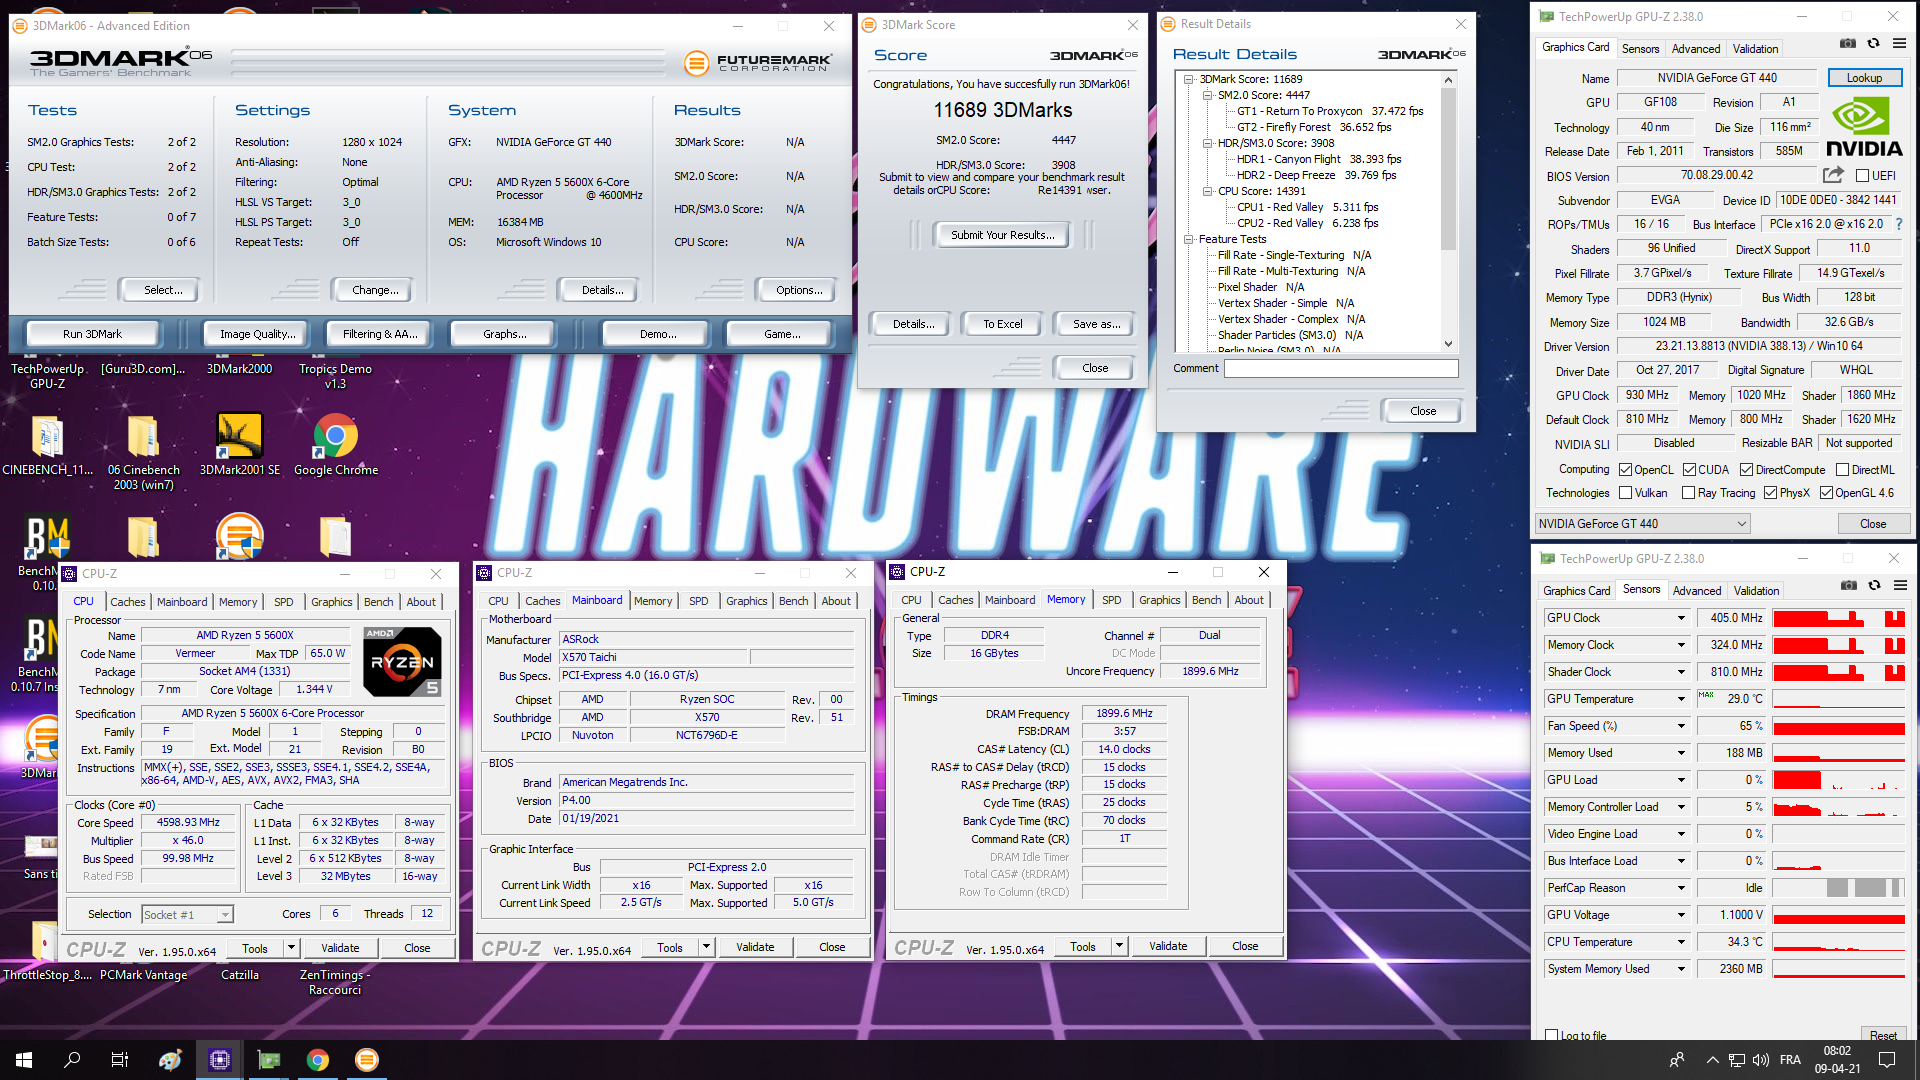Open taskbar Search
Screen dimensions: 1920x1080
click(x=72, y=1060)
